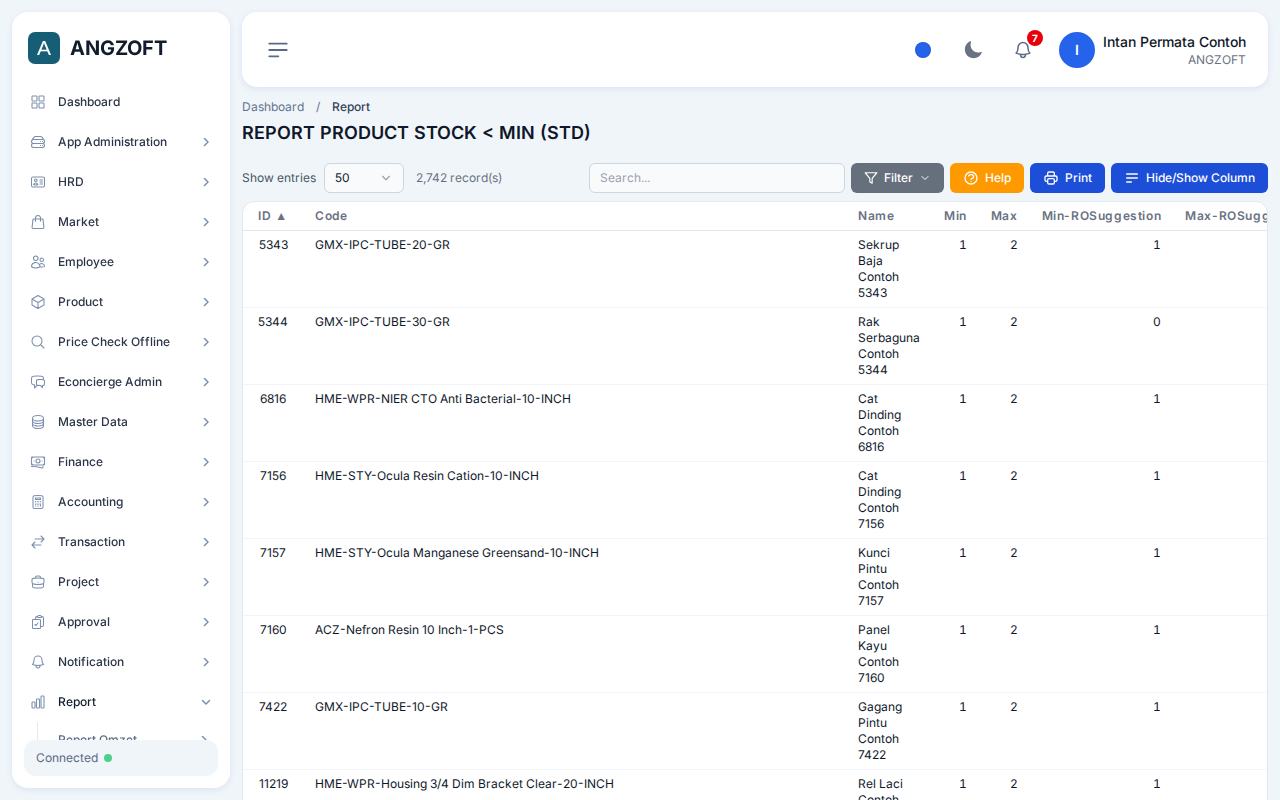Click the Product box icon
This screenshot has height=800, width=1280.
[x=38, y=302]
